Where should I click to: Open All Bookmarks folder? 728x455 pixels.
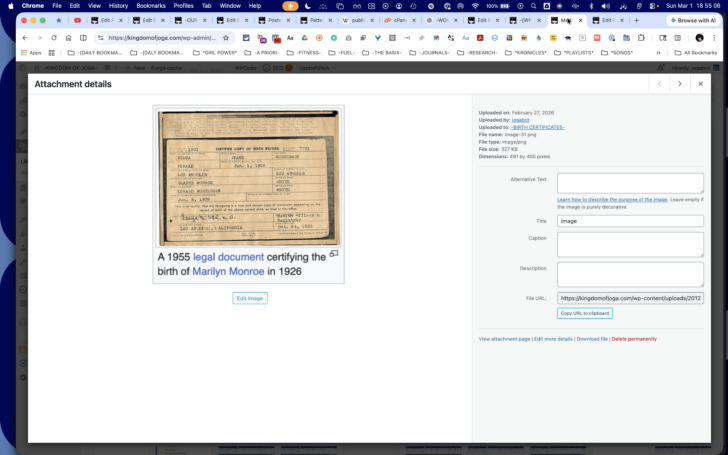pos(696,53)
